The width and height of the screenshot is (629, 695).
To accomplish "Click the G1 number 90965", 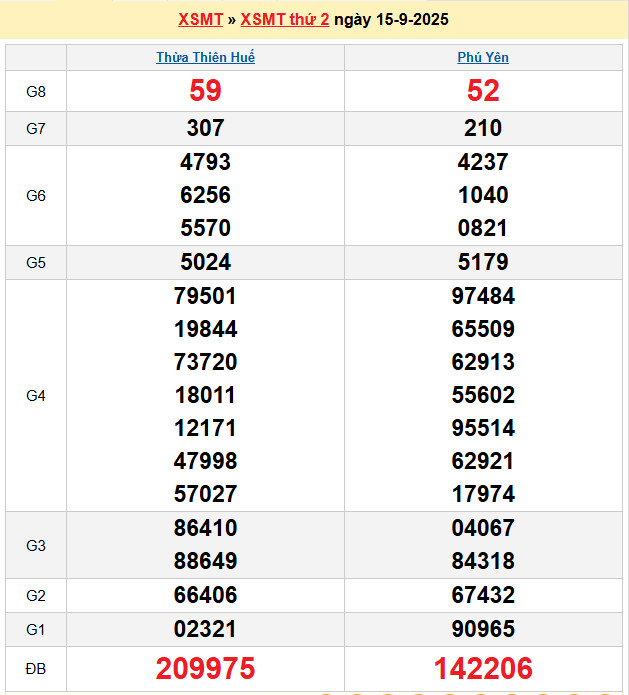I will pyautogui.click(x=483, y=629).
